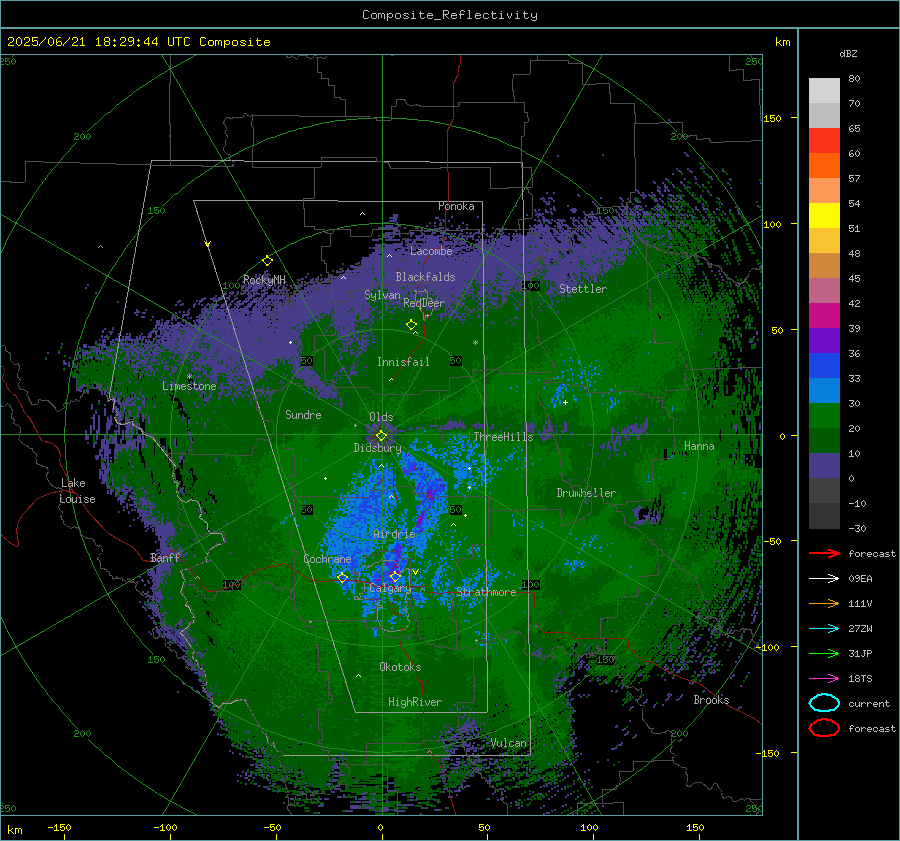Click the magenta 18TS arrow in legend
Screen dimensions: 900x841
824,679
